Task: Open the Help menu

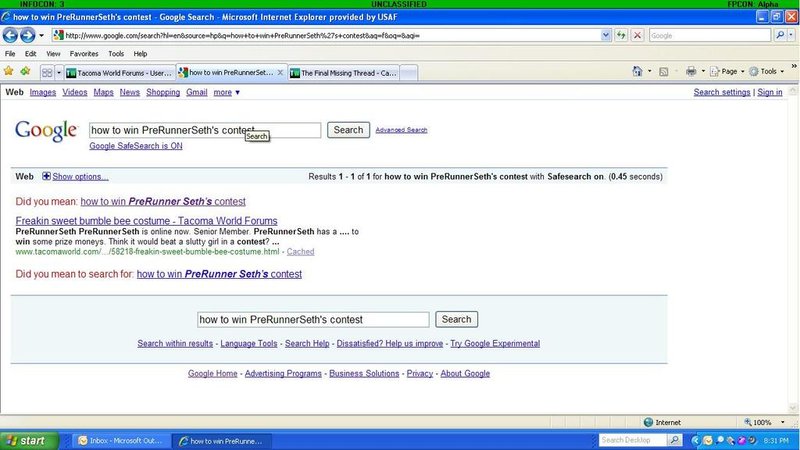Action: [140, 54]
